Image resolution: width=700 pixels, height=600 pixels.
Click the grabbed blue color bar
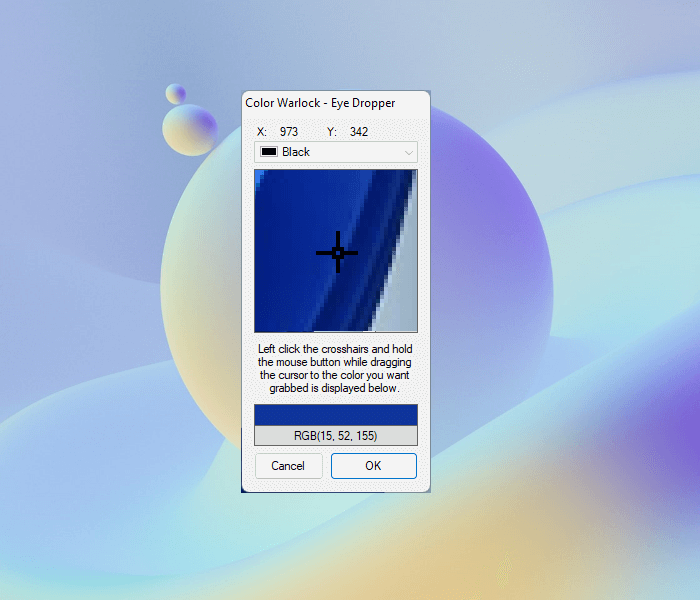[336, 415]
